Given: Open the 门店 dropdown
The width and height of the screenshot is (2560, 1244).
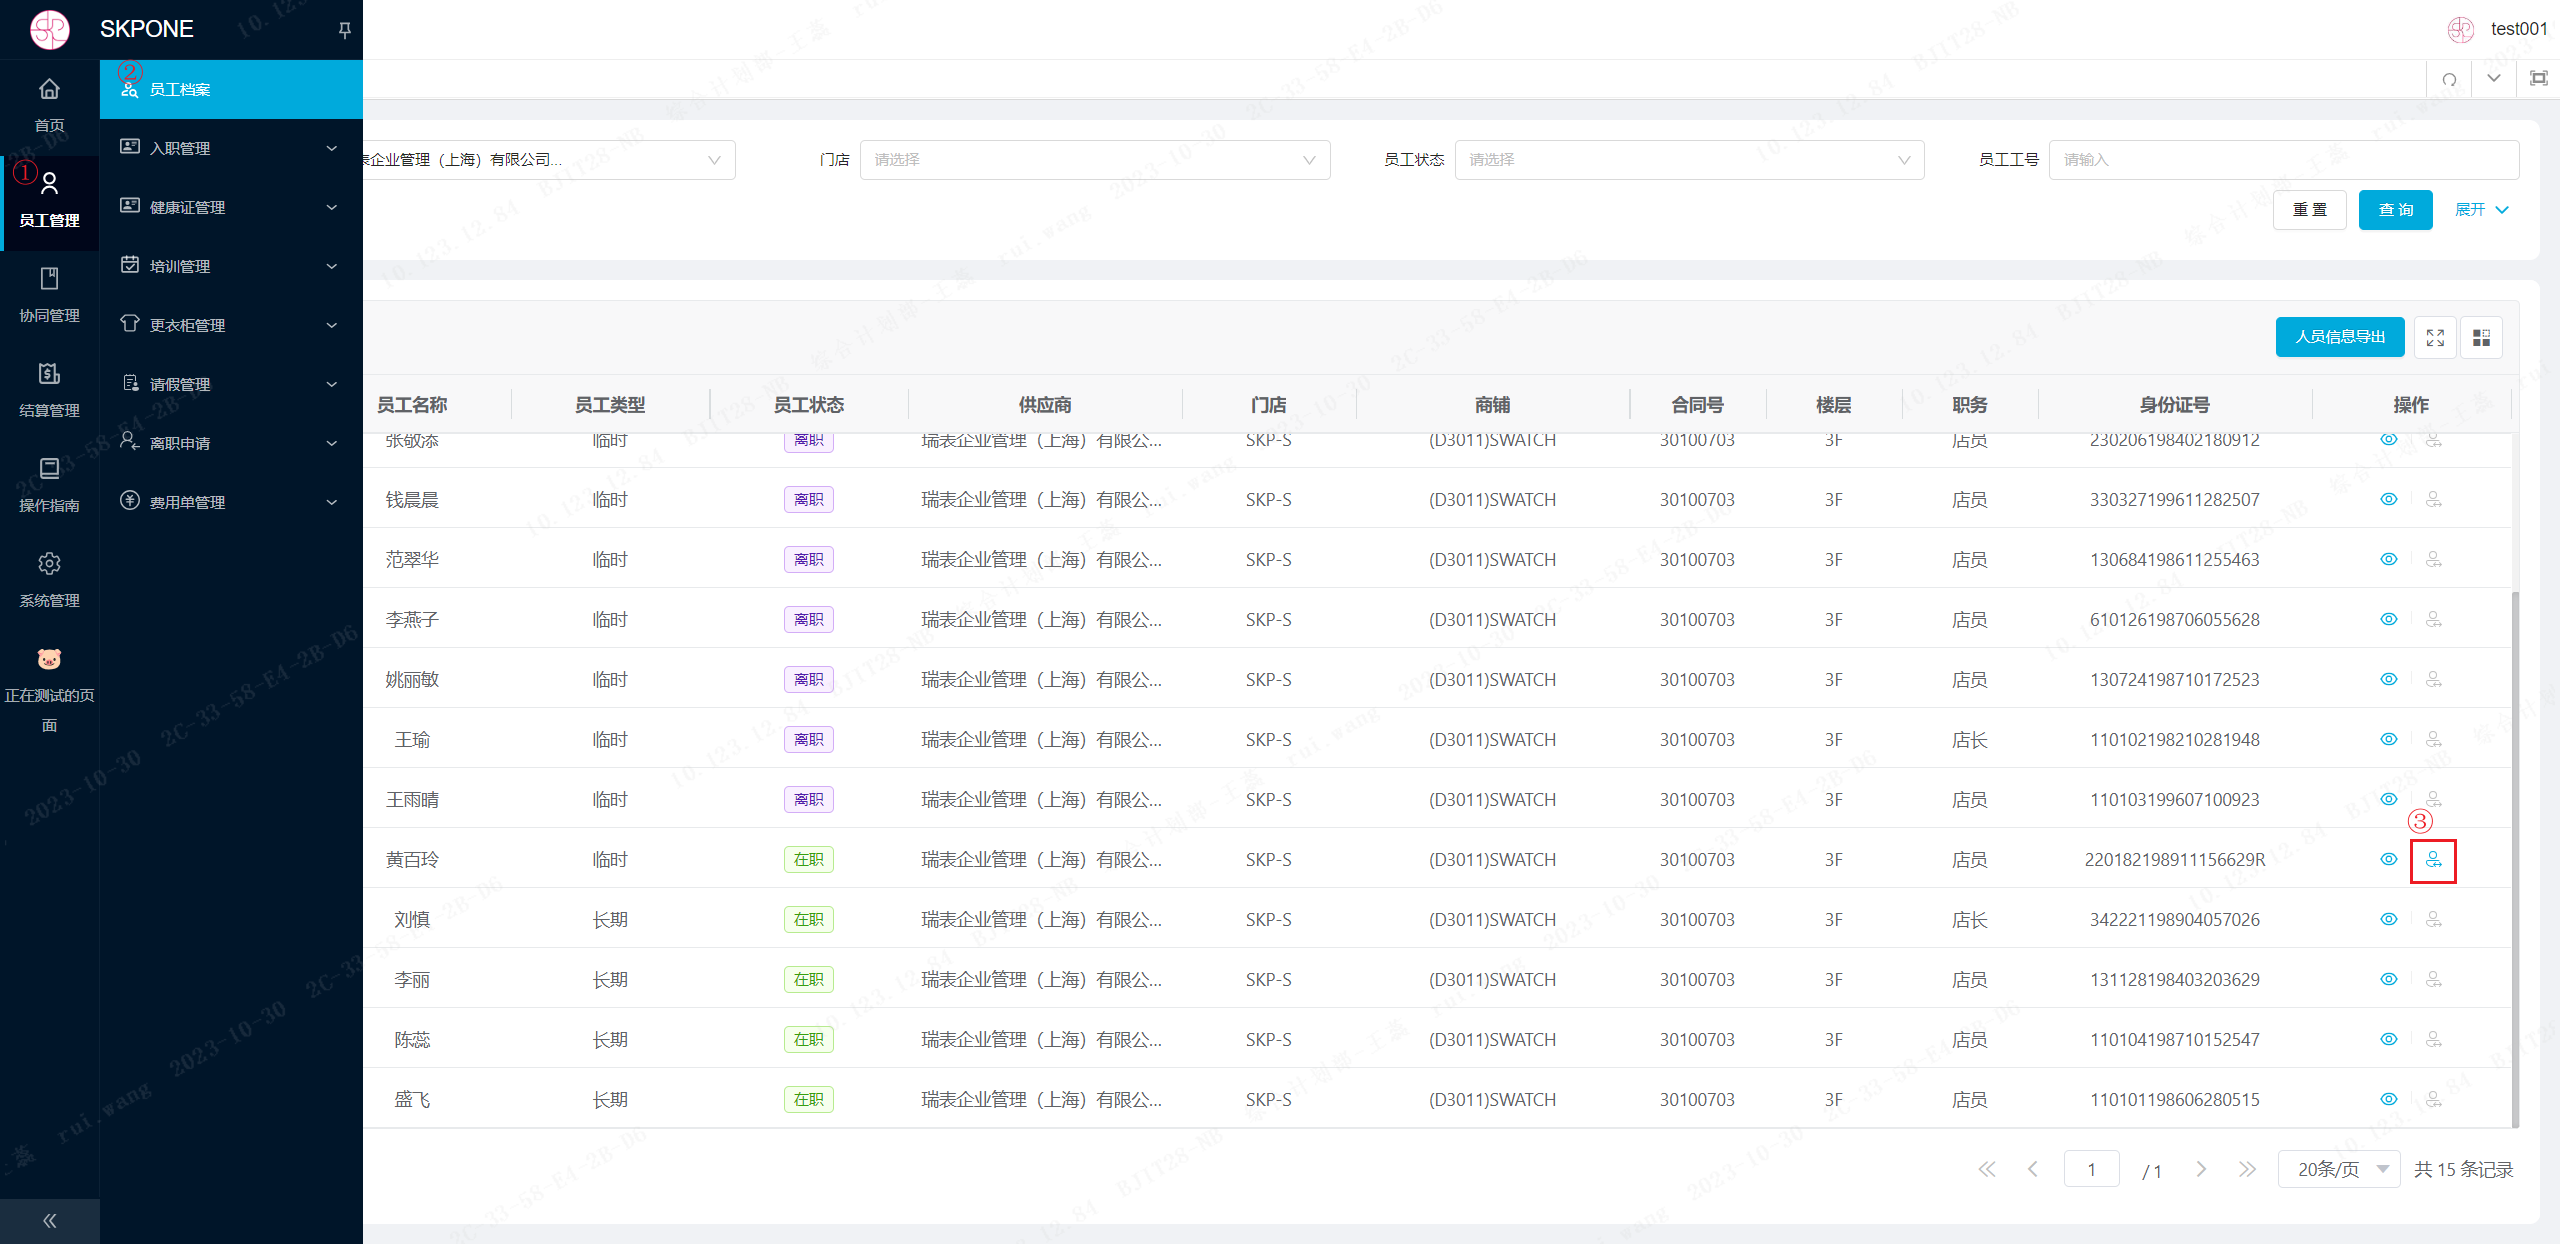Looking at the screenshot, I should point(1095,160).
